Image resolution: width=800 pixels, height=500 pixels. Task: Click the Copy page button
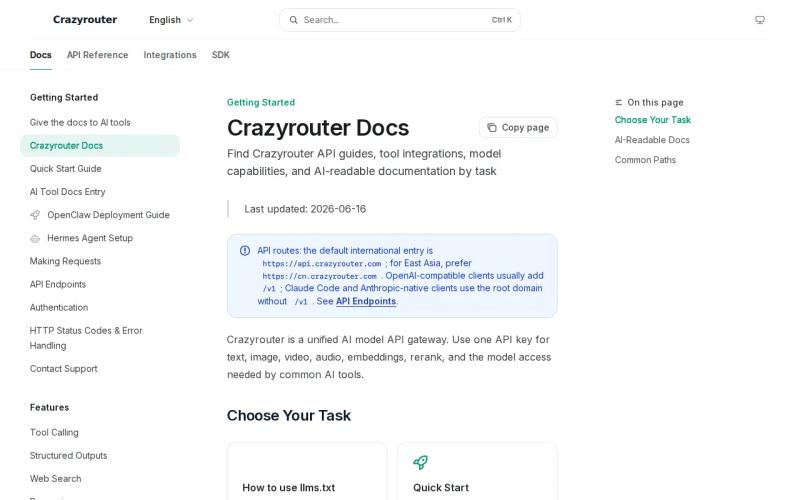click(518, 128)
